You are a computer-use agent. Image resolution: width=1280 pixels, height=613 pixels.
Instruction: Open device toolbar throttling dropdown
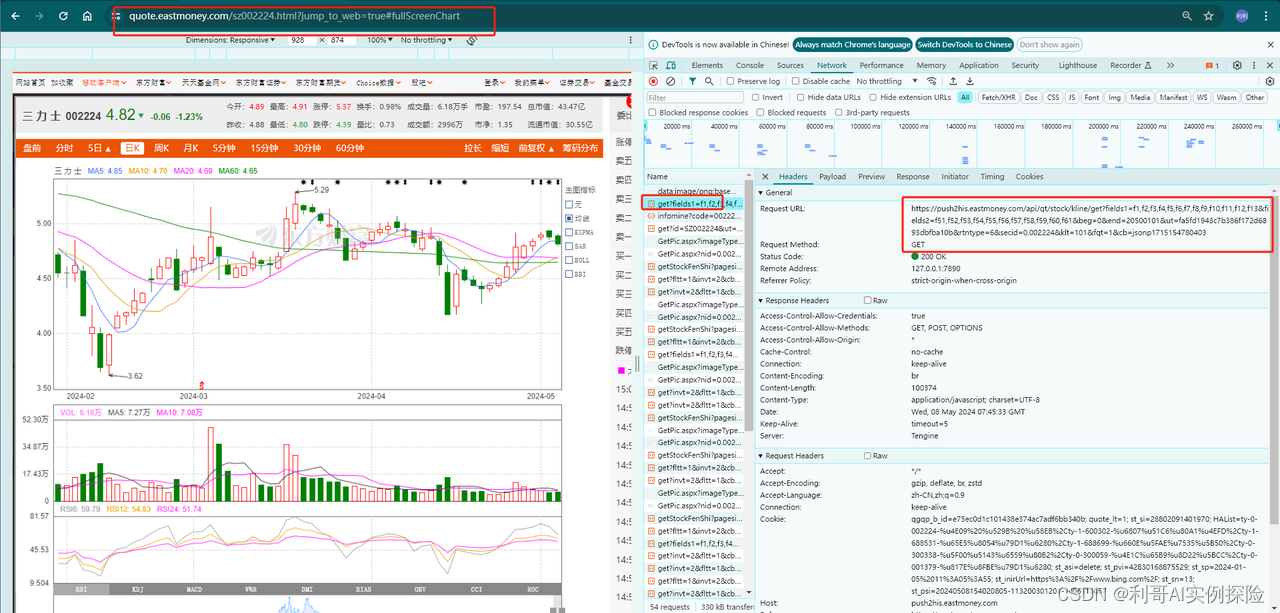(x=427, y=40)
